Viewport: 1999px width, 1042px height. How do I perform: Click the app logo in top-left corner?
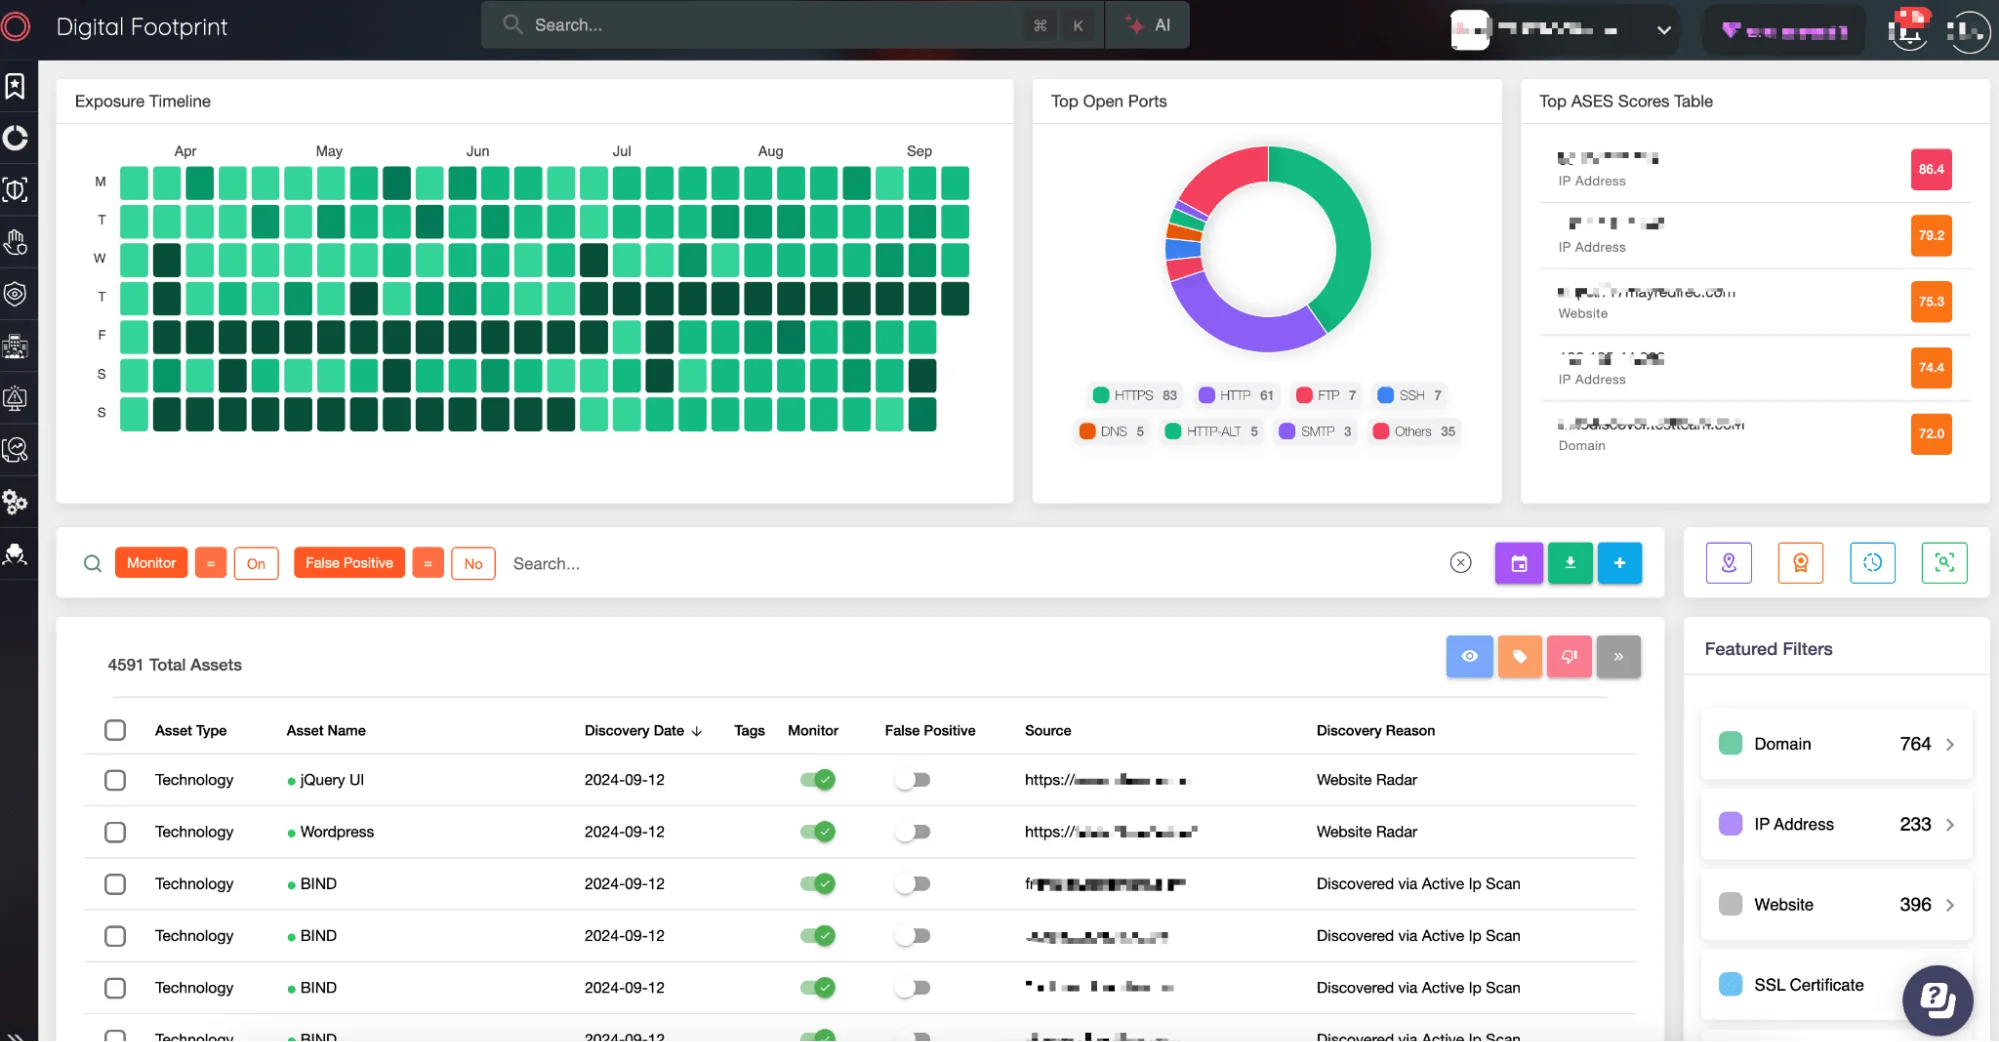[x=16, y=26]
